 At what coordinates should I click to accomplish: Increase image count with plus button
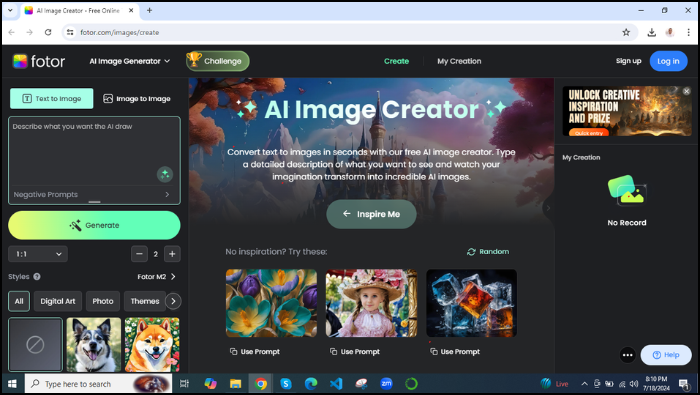click(x=172, y=254)
